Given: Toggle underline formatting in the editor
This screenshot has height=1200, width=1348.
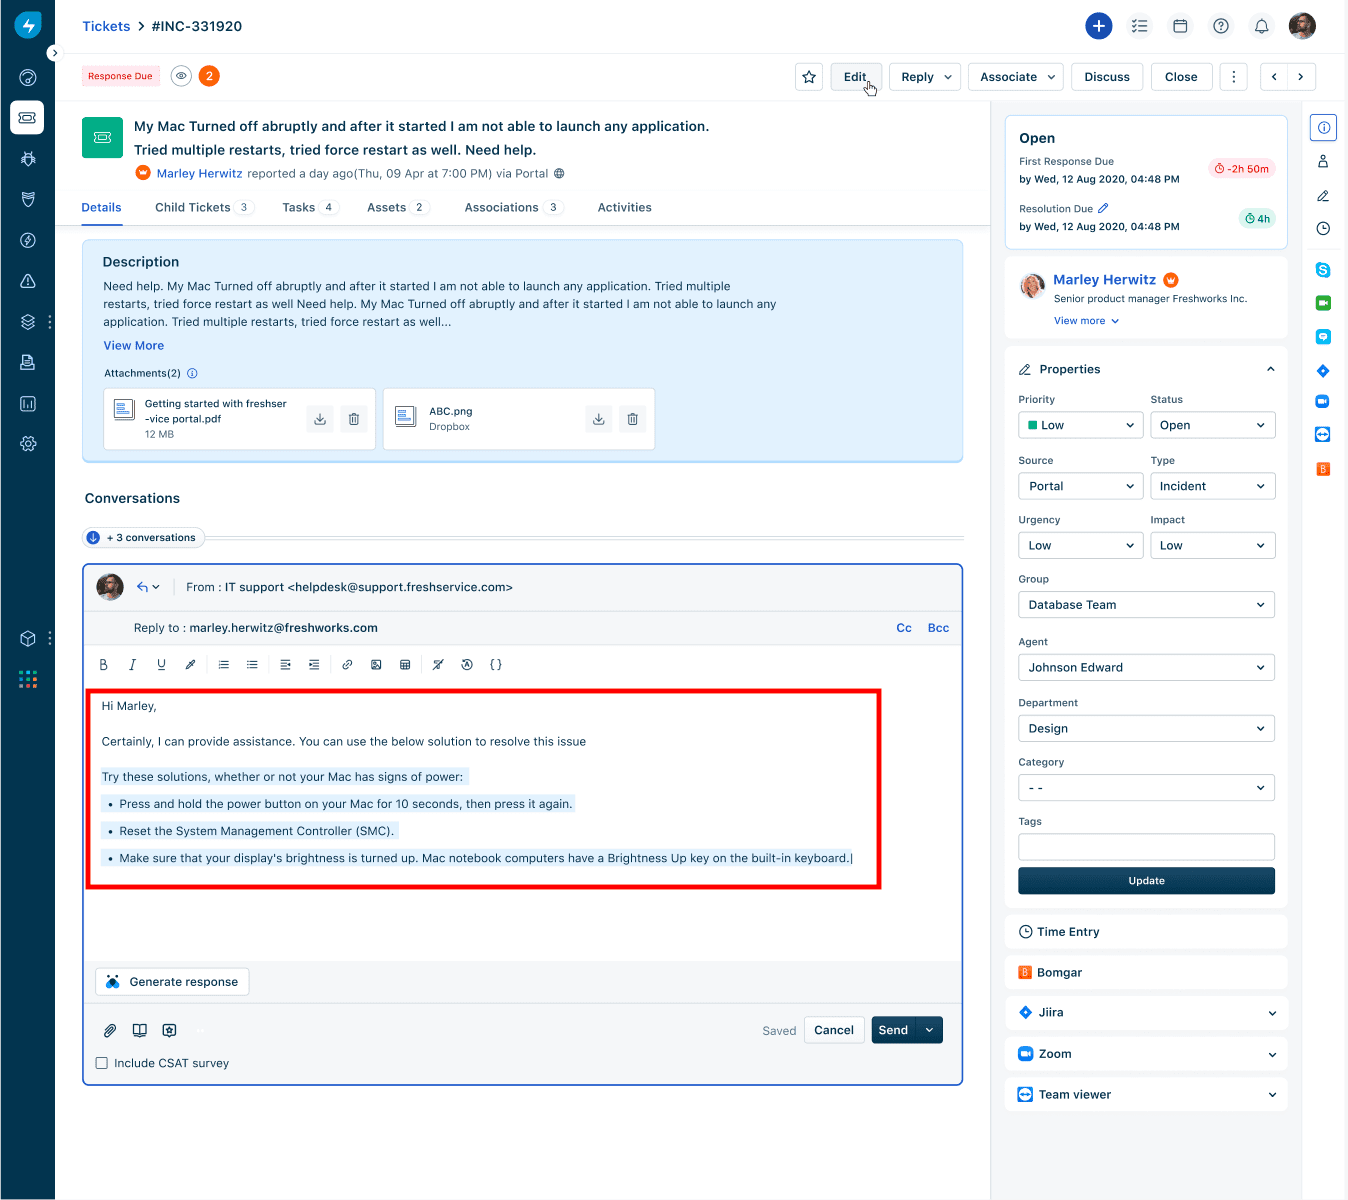Looking at the screenshot, I should pos(161,665).
